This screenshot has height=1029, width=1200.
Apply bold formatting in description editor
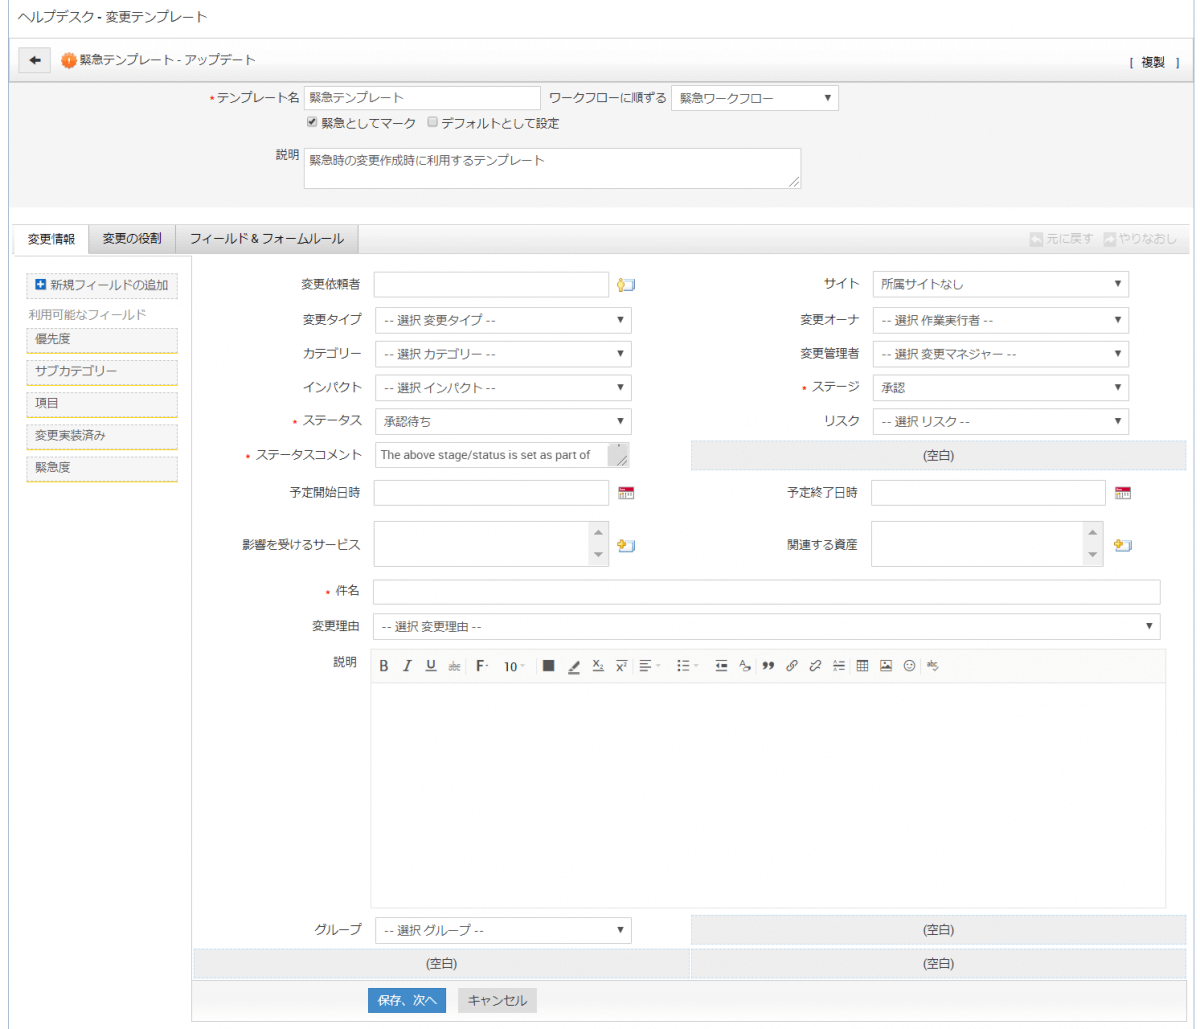(x=384, y=666)
